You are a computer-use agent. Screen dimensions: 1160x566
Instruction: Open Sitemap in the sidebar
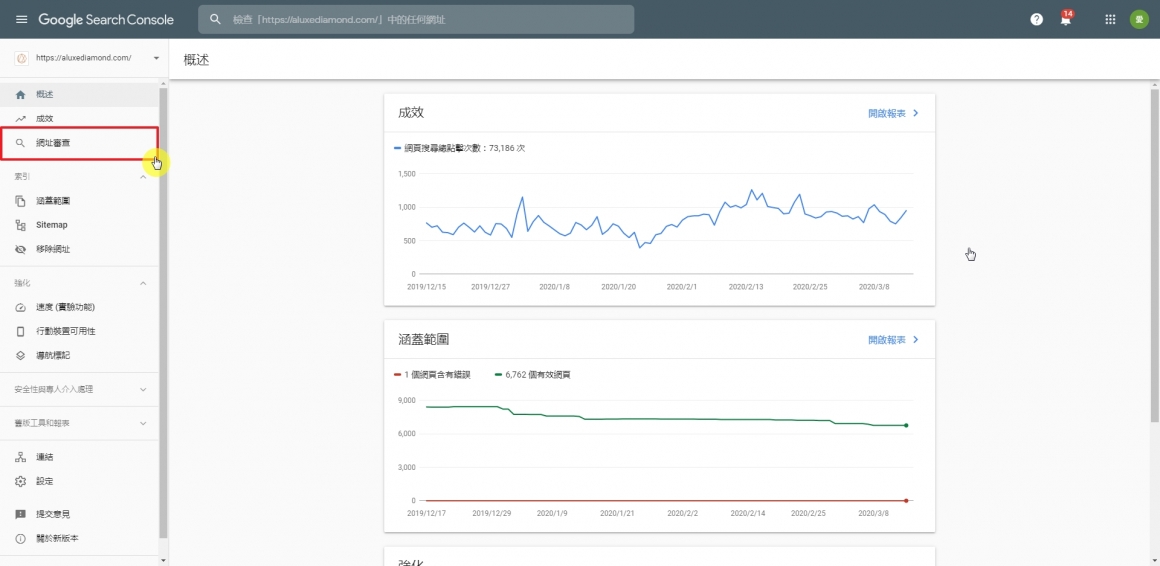(79, 225)
